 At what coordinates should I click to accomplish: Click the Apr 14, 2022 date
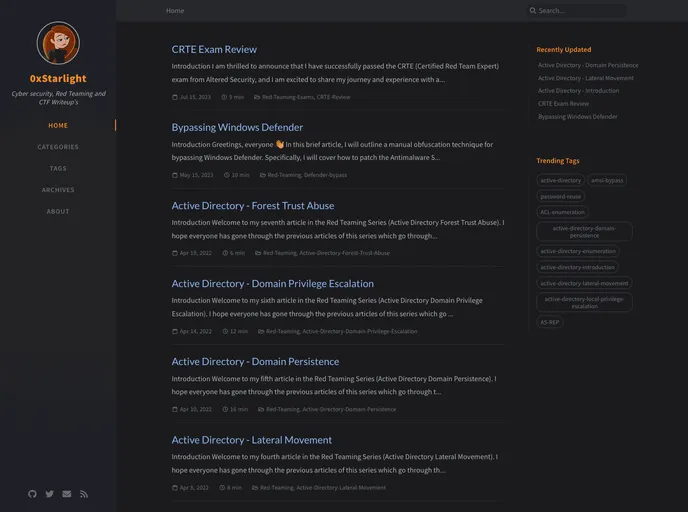coord(196,331)
